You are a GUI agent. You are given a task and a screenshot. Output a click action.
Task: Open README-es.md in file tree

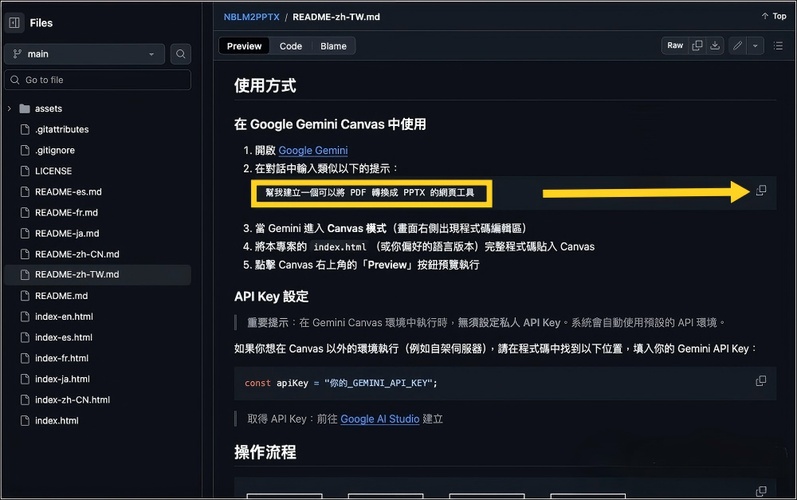tap(68, 192)
